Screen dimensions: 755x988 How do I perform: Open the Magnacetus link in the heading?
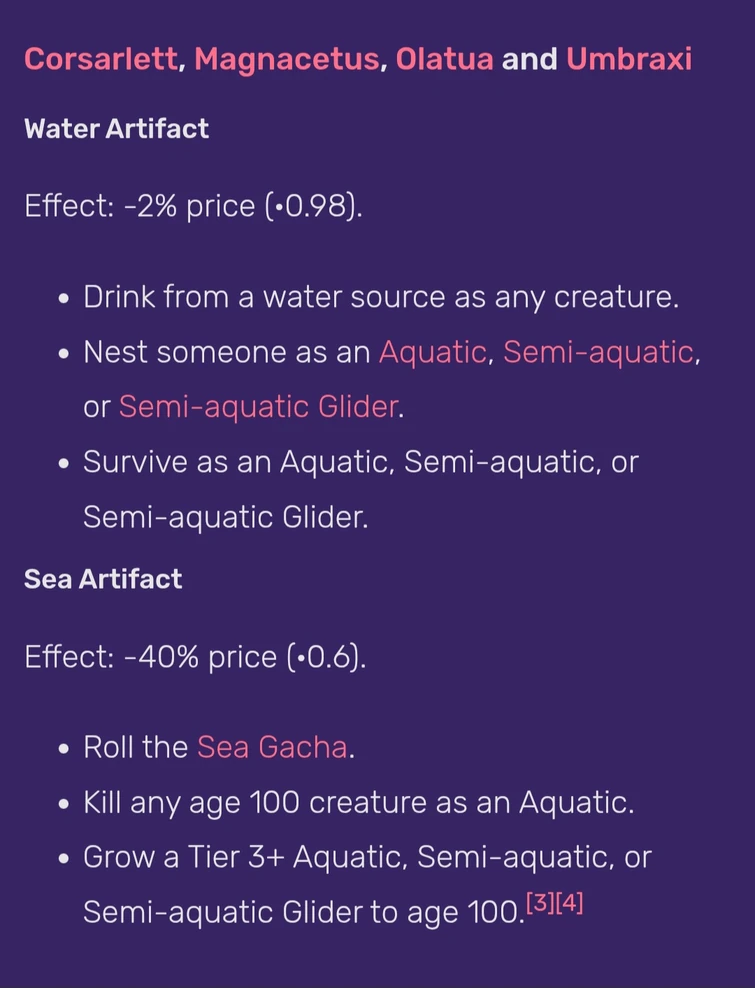tap(286, 59)
